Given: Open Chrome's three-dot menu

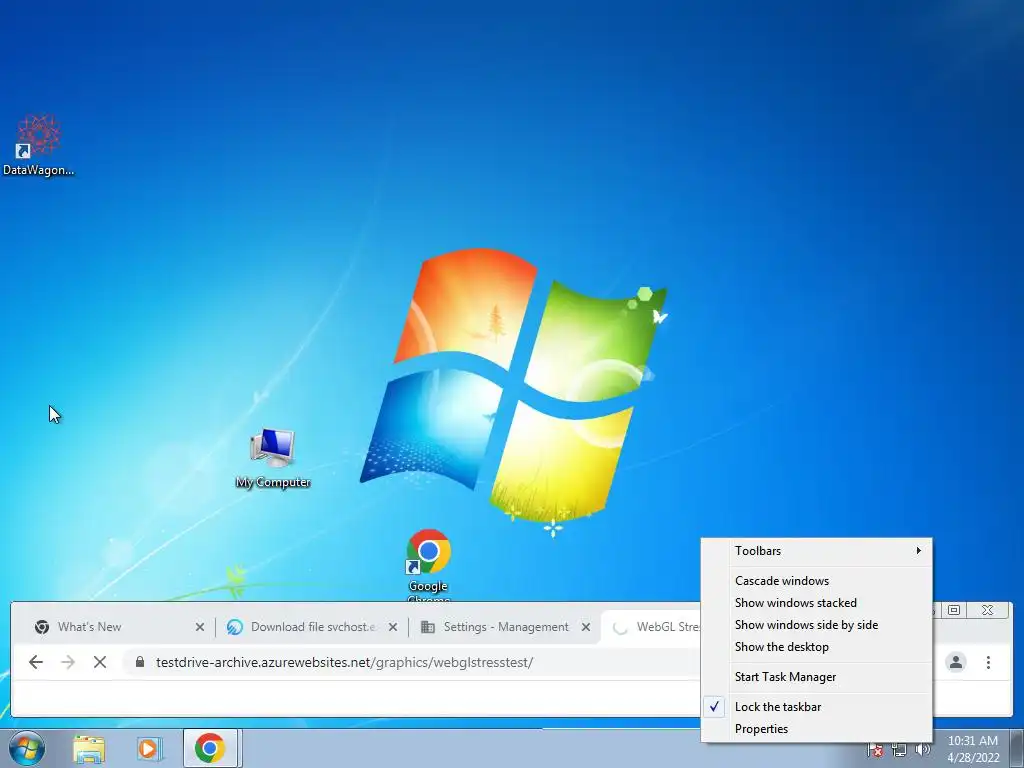Looking at the screenshot, I should pos(988,662).
